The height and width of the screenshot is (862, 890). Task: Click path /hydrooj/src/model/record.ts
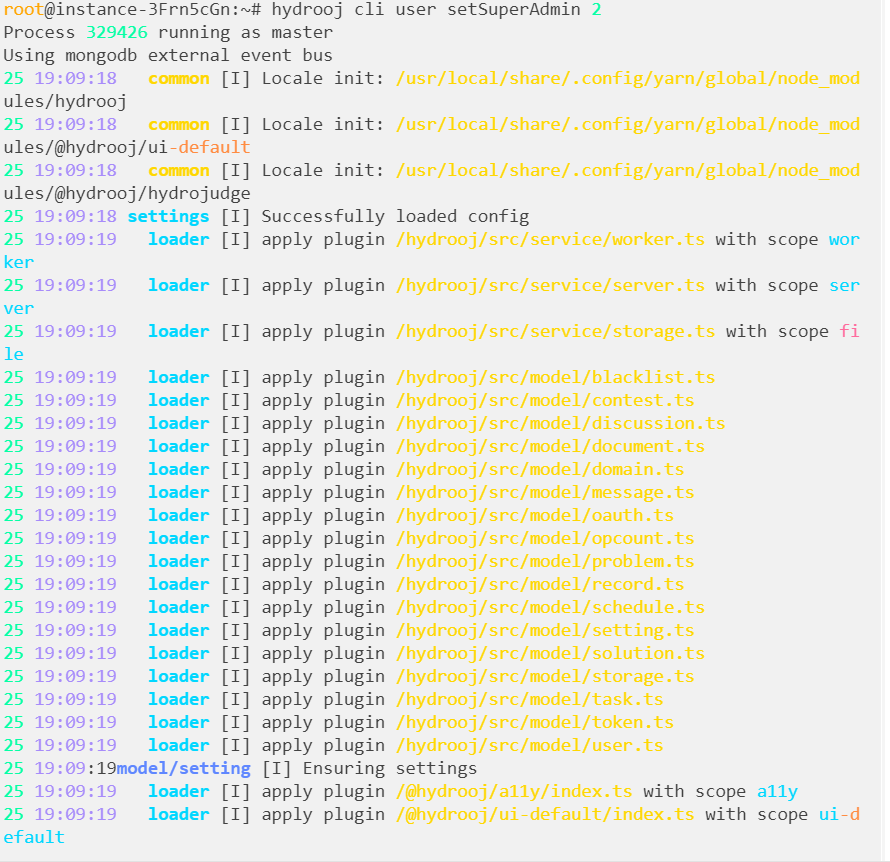(x=540, y=585)
